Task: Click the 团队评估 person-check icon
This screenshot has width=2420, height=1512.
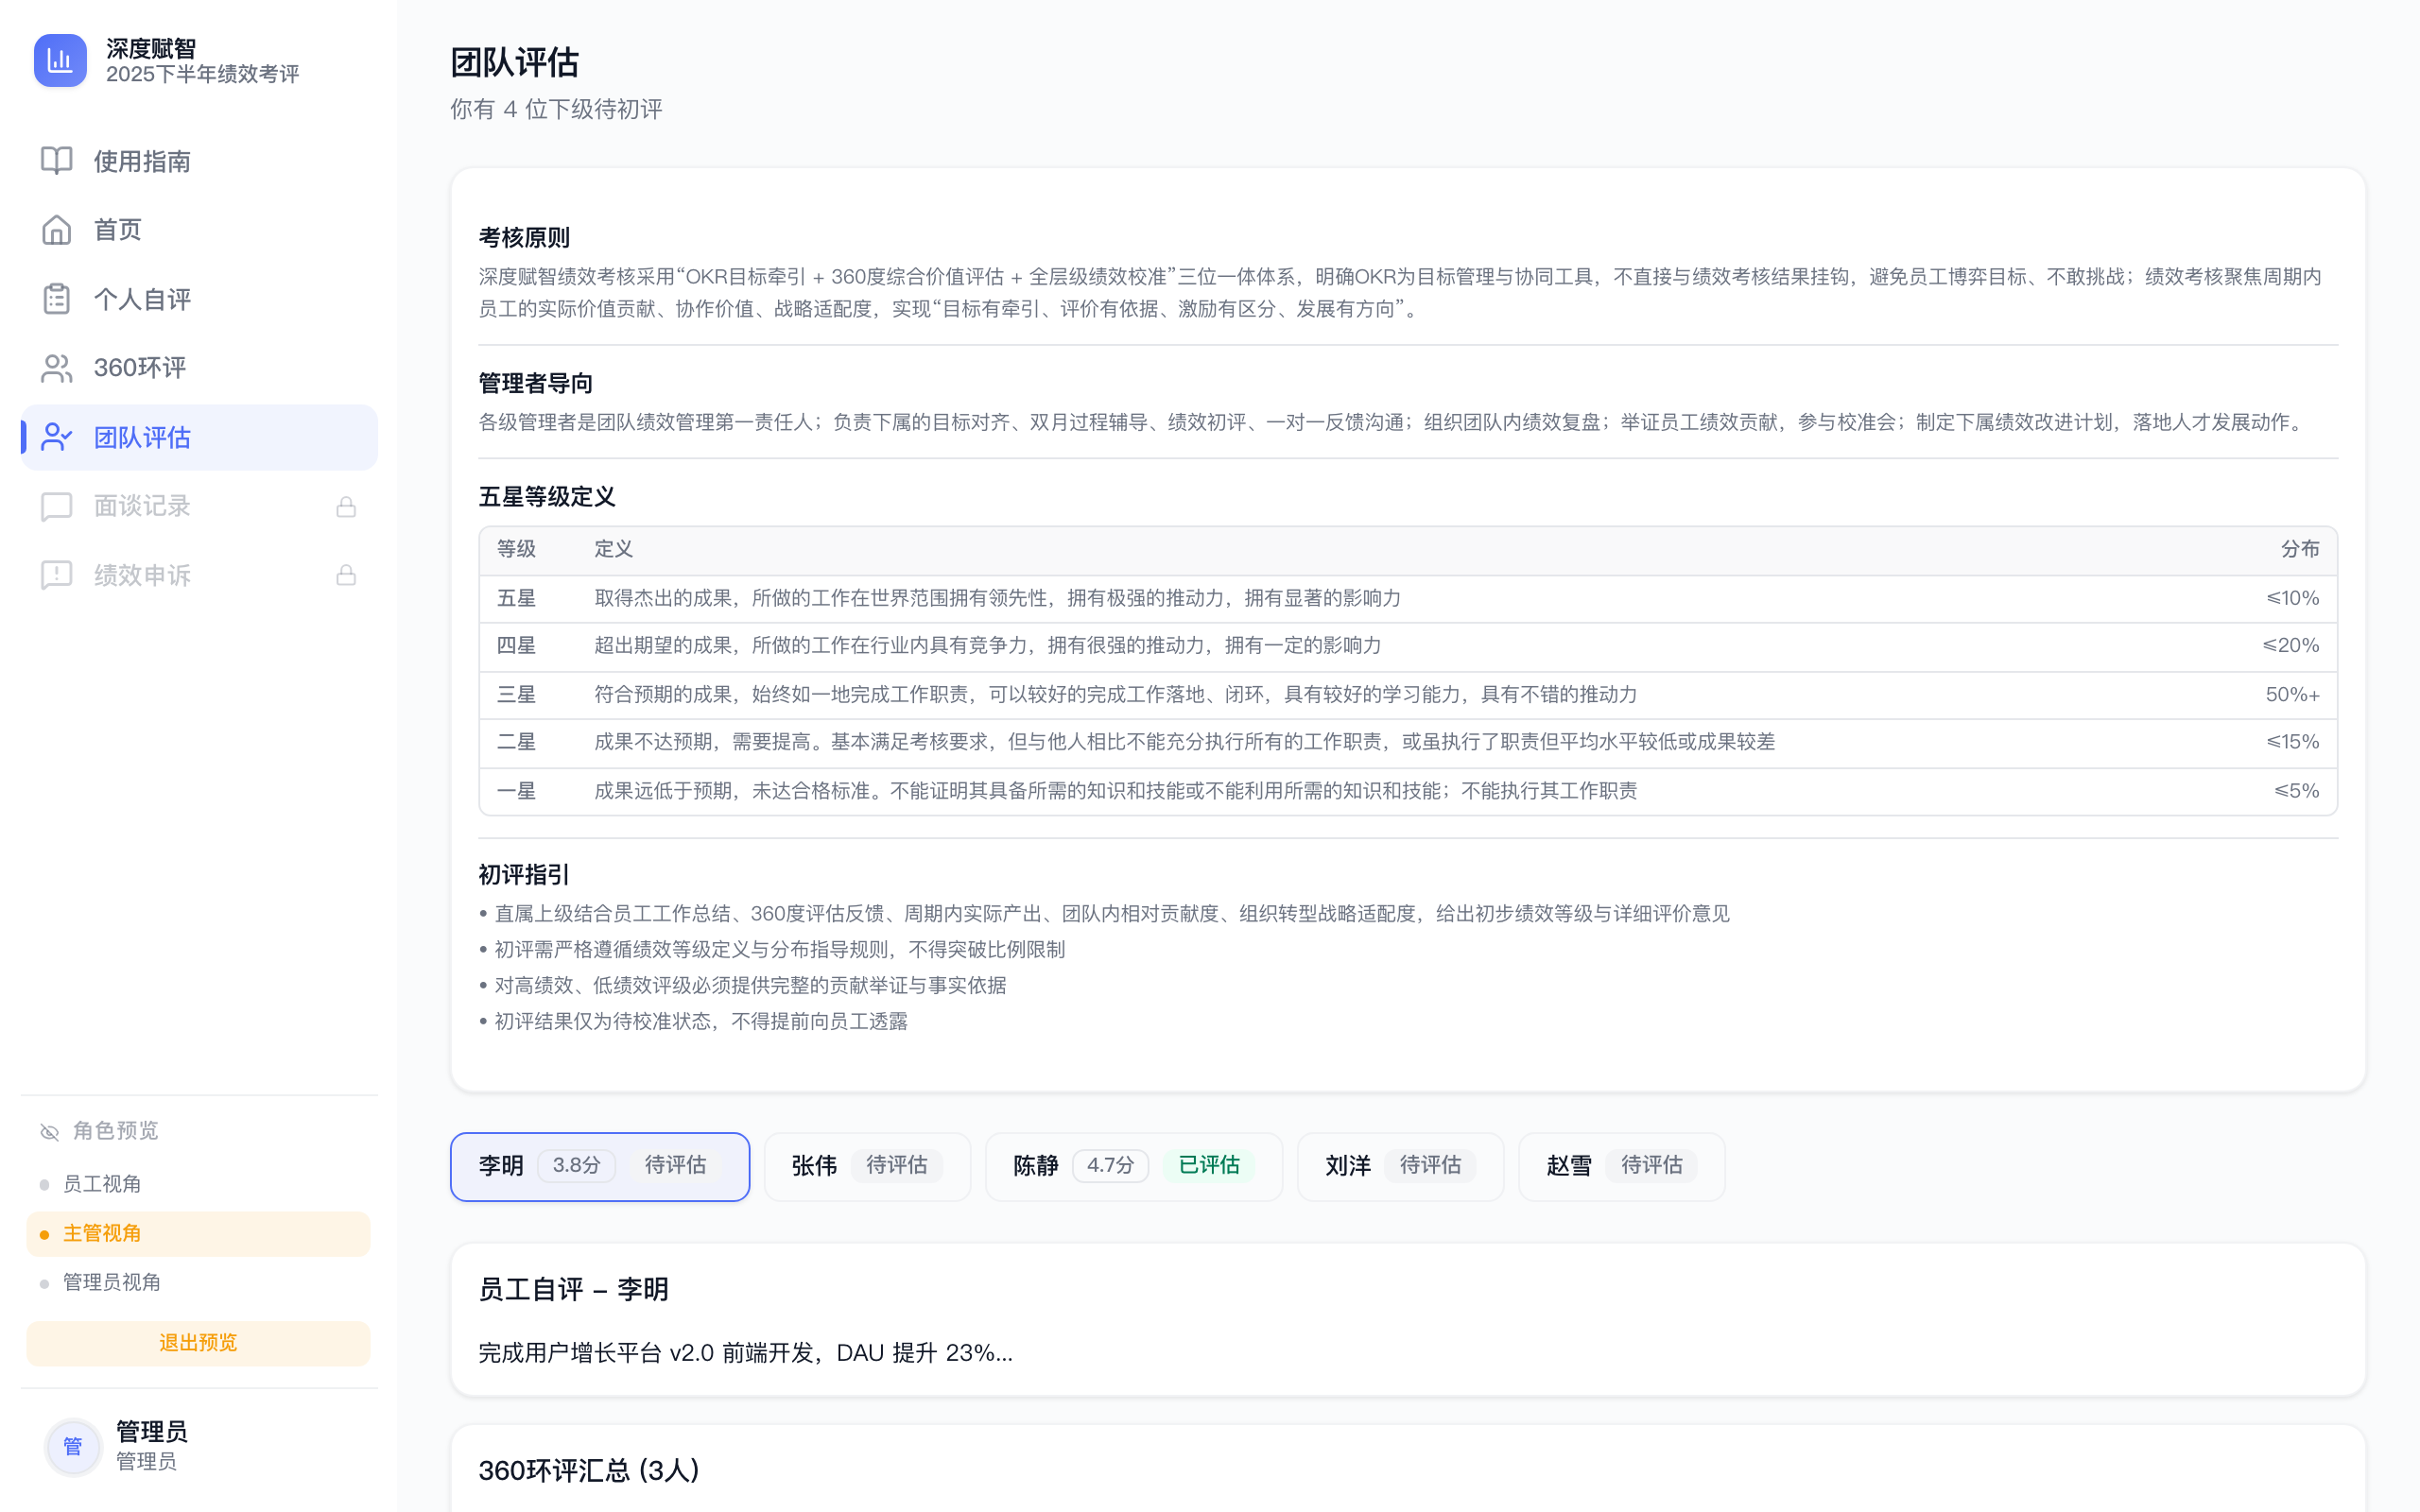Action: click(x=56, y=437)
